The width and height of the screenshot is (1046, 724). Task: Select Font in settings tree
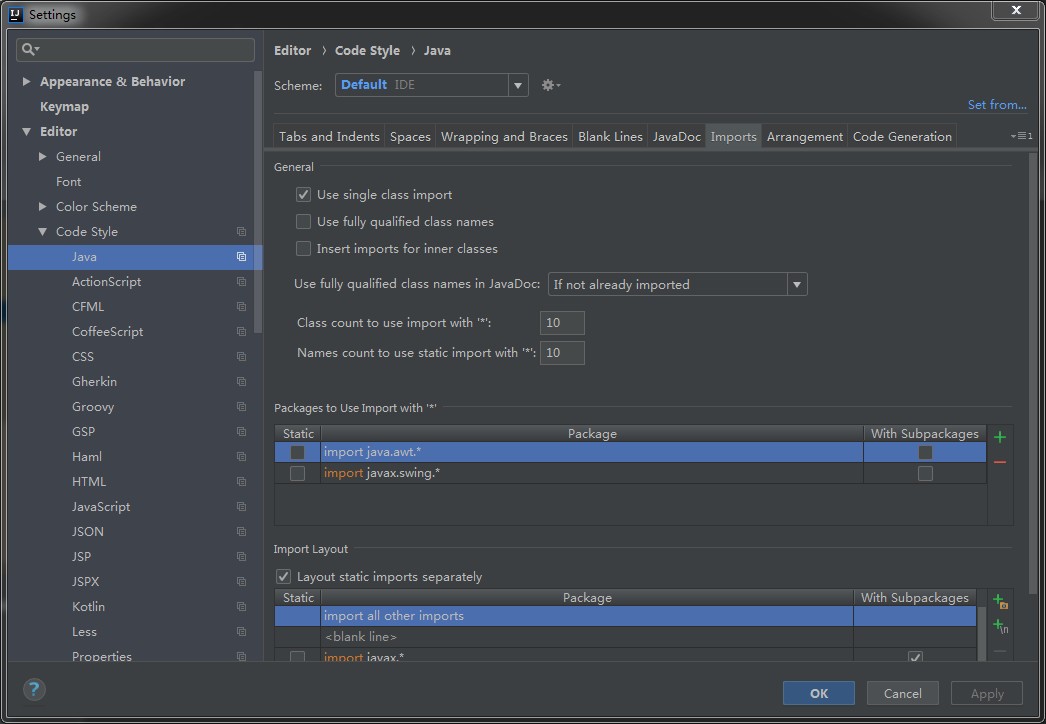click(x=68, y=182)
